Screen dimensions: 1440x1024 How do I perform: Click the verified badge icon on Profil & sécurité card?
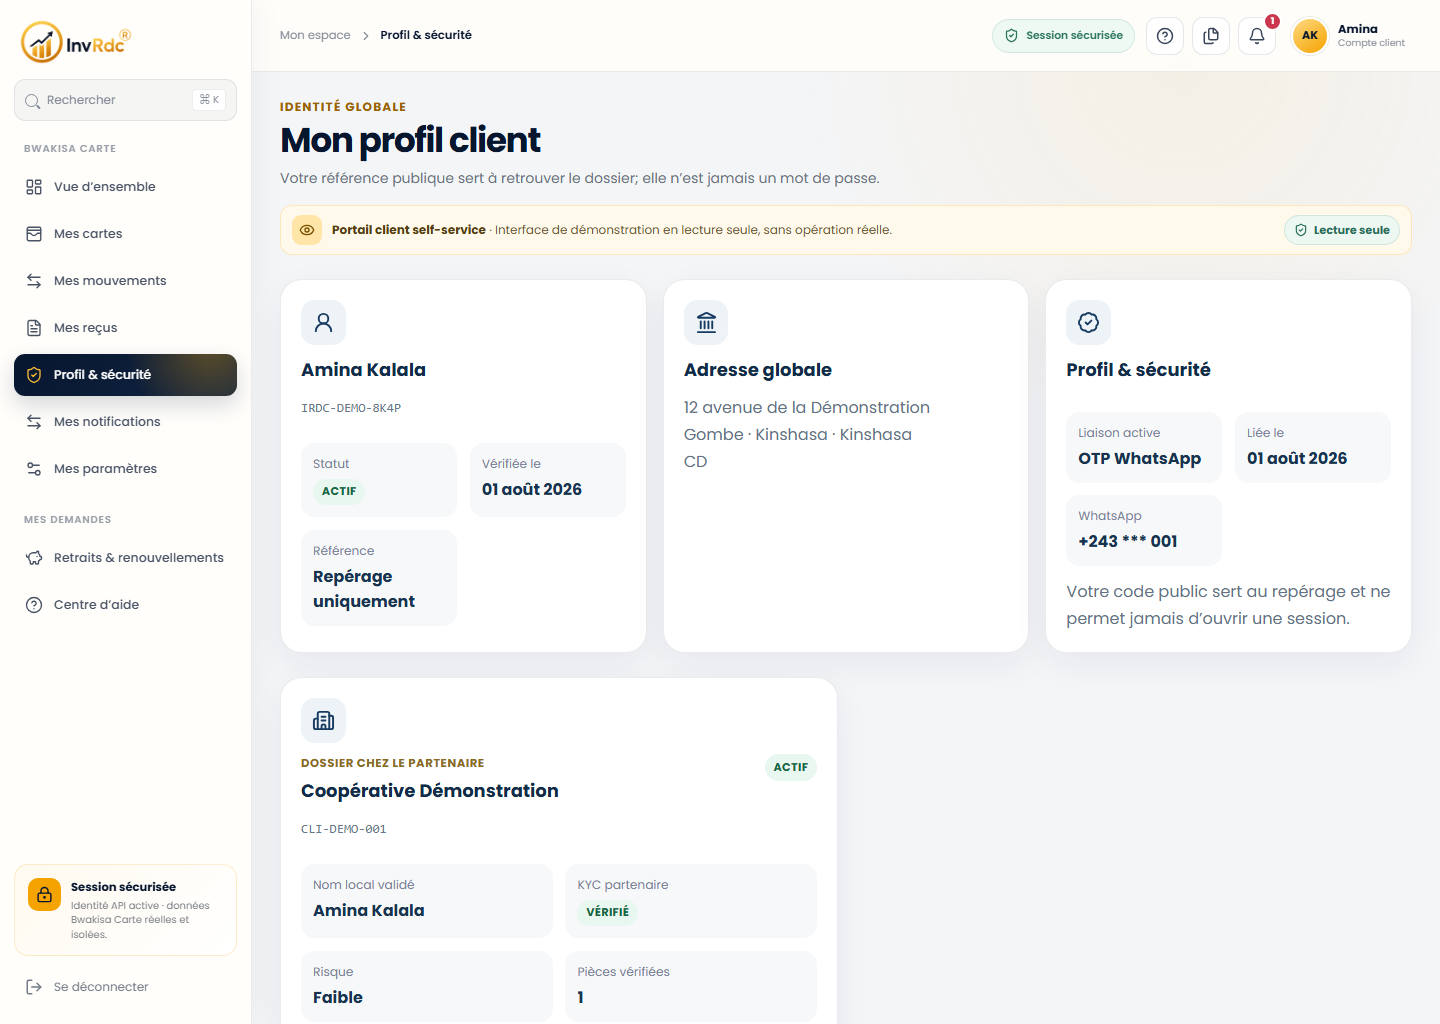pos(1089,322)
